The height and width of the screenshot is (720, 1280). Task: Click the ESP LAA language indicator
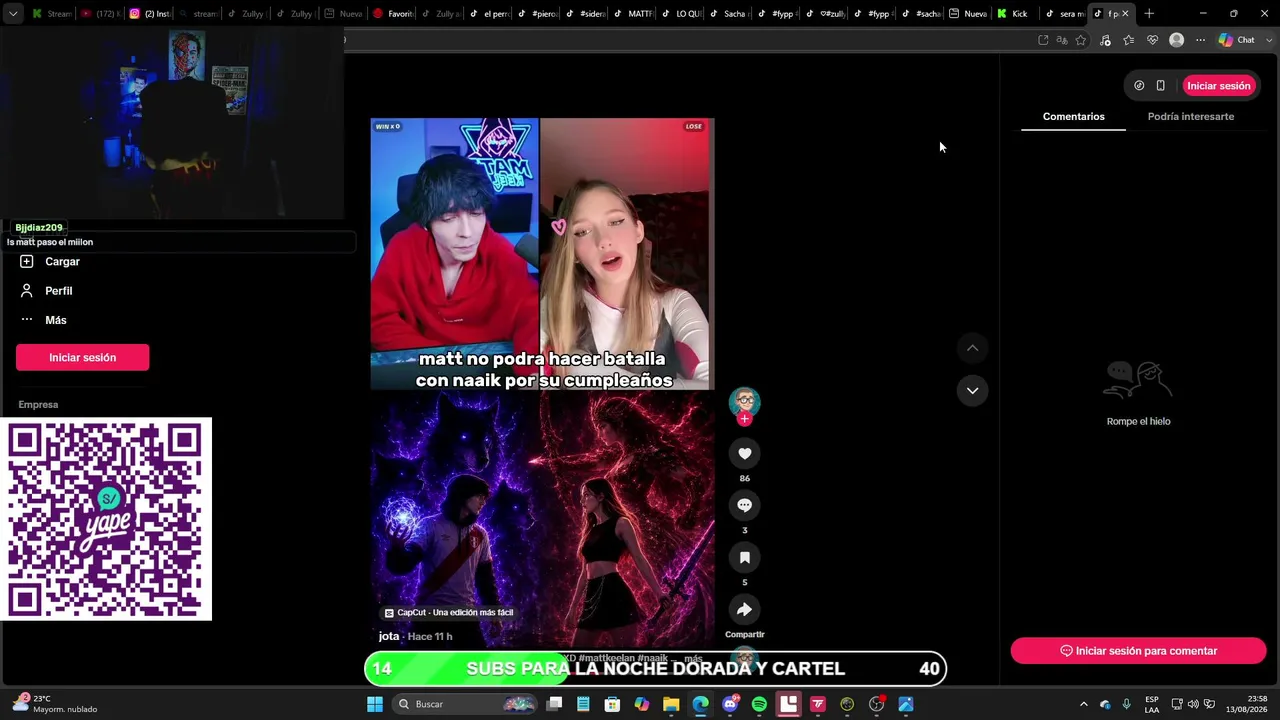[x=1152, y=704]
